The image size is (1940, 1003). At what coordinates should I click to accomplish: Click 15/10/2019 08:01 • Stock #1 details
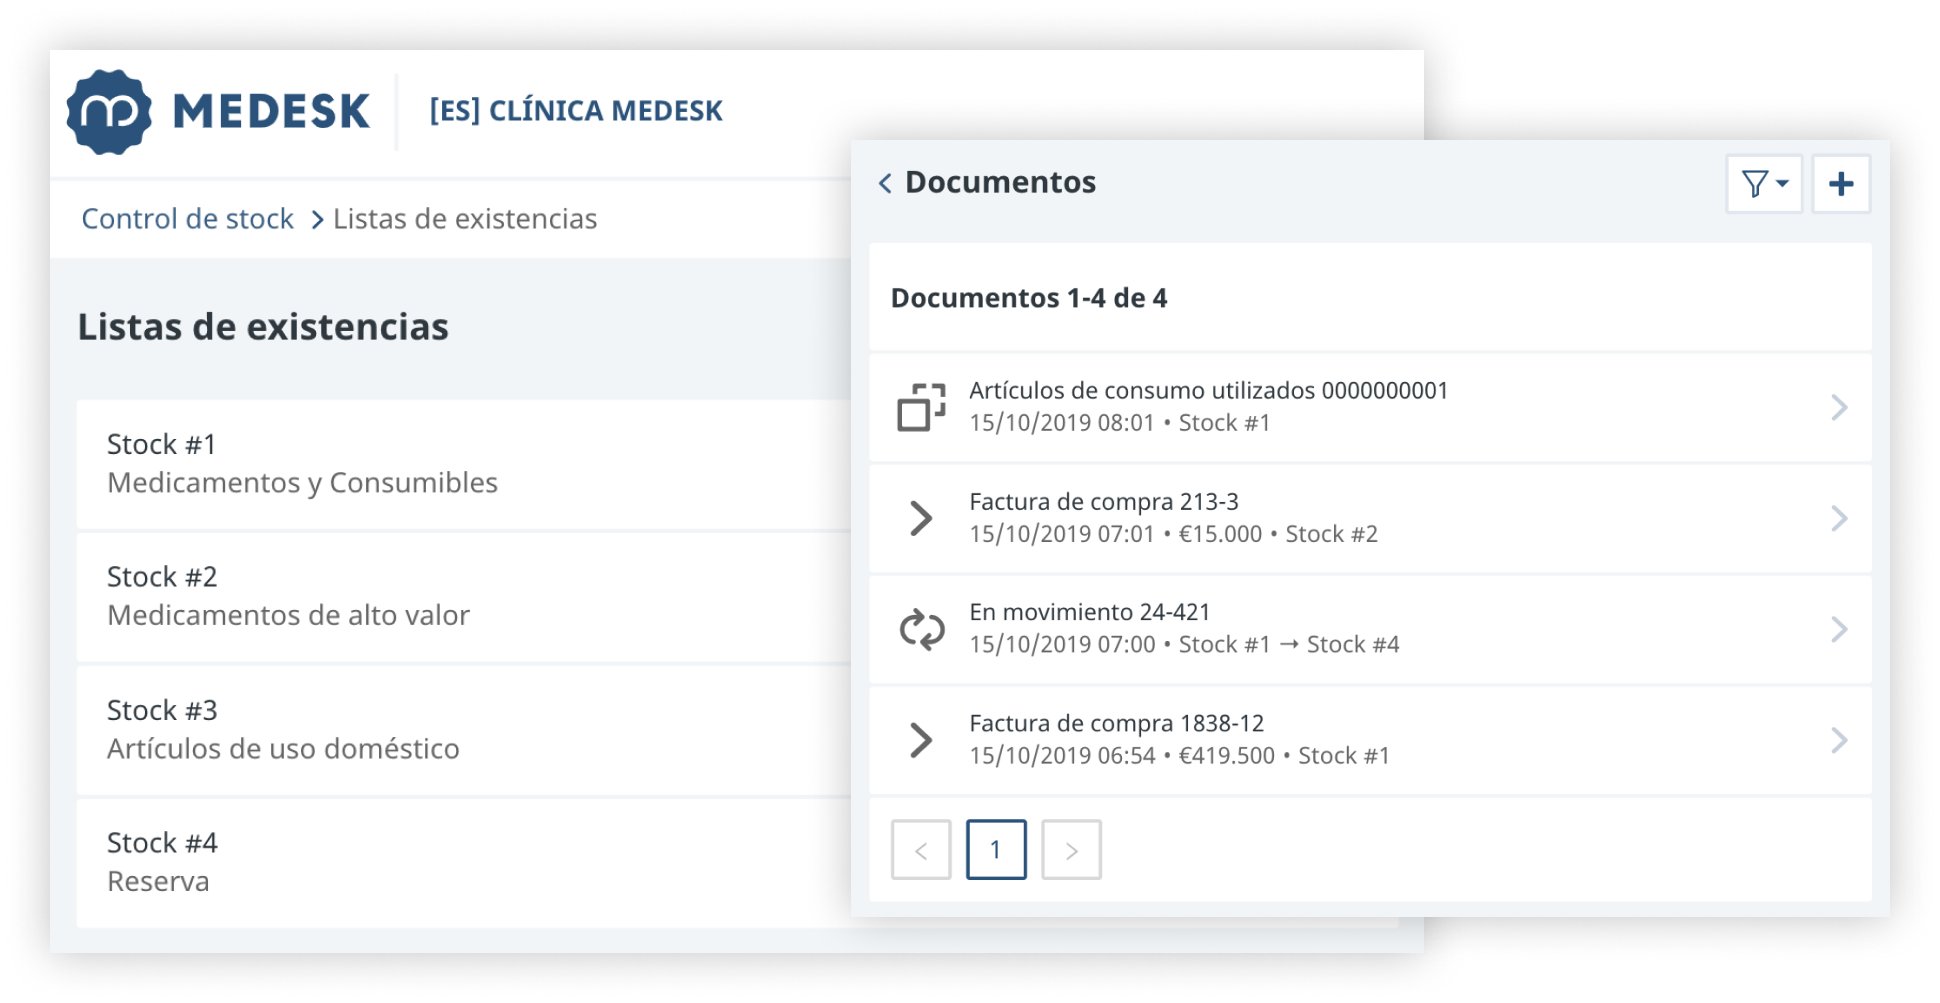pos(1119,423)
